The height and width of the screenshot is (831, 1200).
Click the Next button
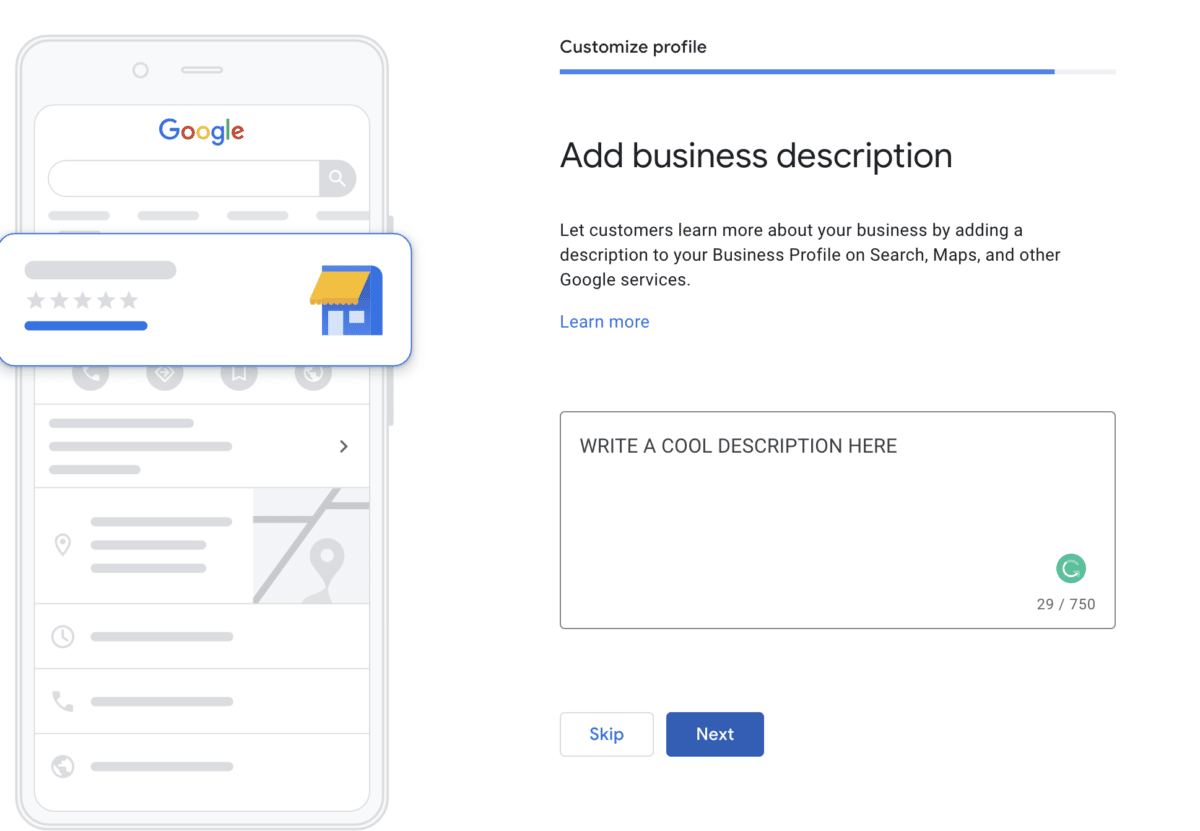point(715,734)
